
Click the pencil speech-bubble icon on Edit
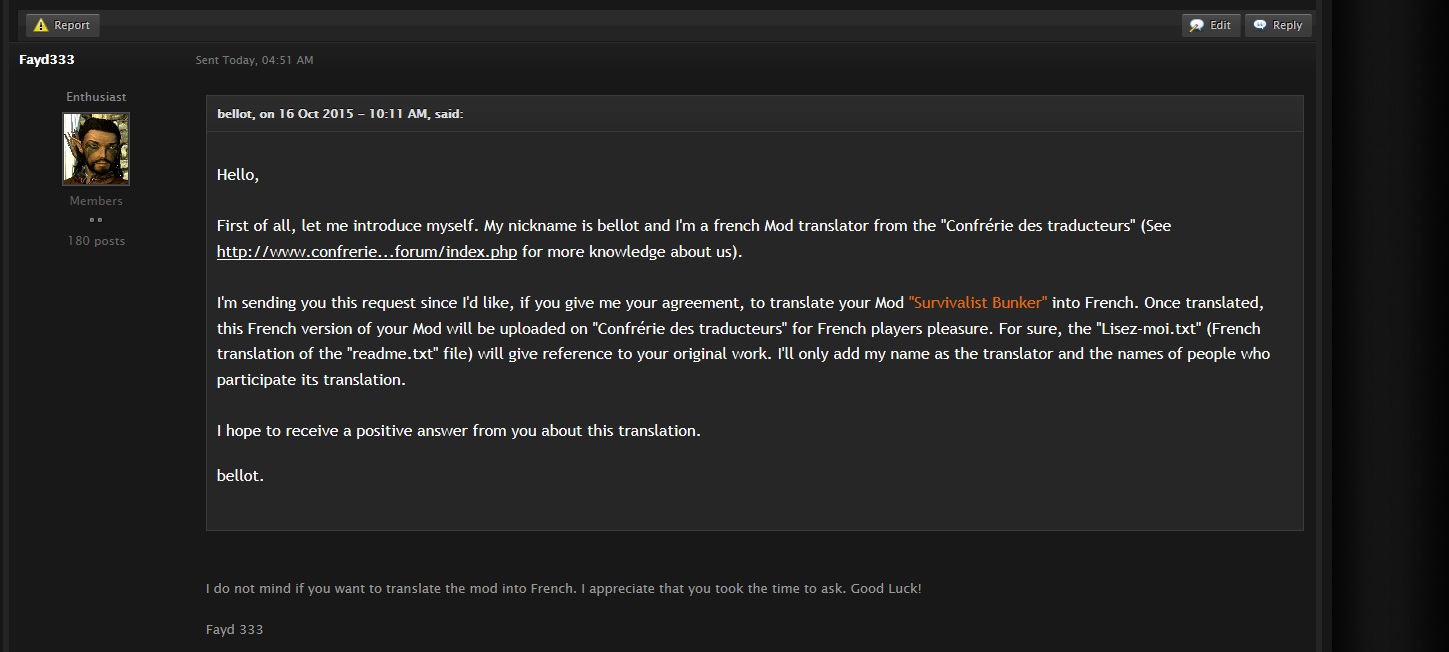1196,25
